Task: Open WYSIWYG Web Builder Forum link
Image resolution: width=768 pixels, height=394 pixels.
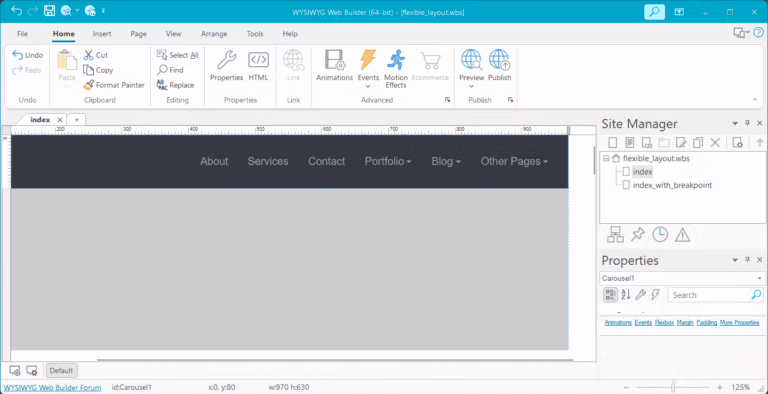Action: [x=52, y=387]
